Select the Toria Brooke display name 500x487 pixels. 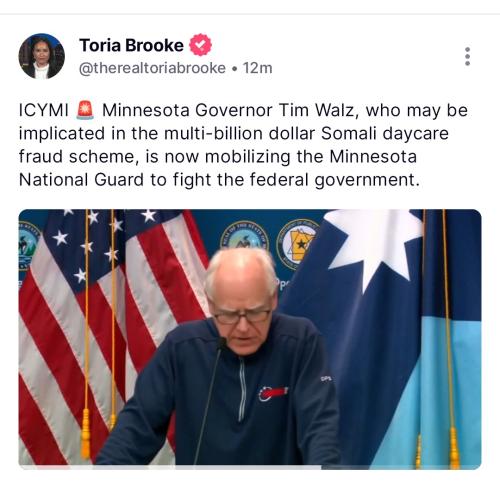[131, 45]
